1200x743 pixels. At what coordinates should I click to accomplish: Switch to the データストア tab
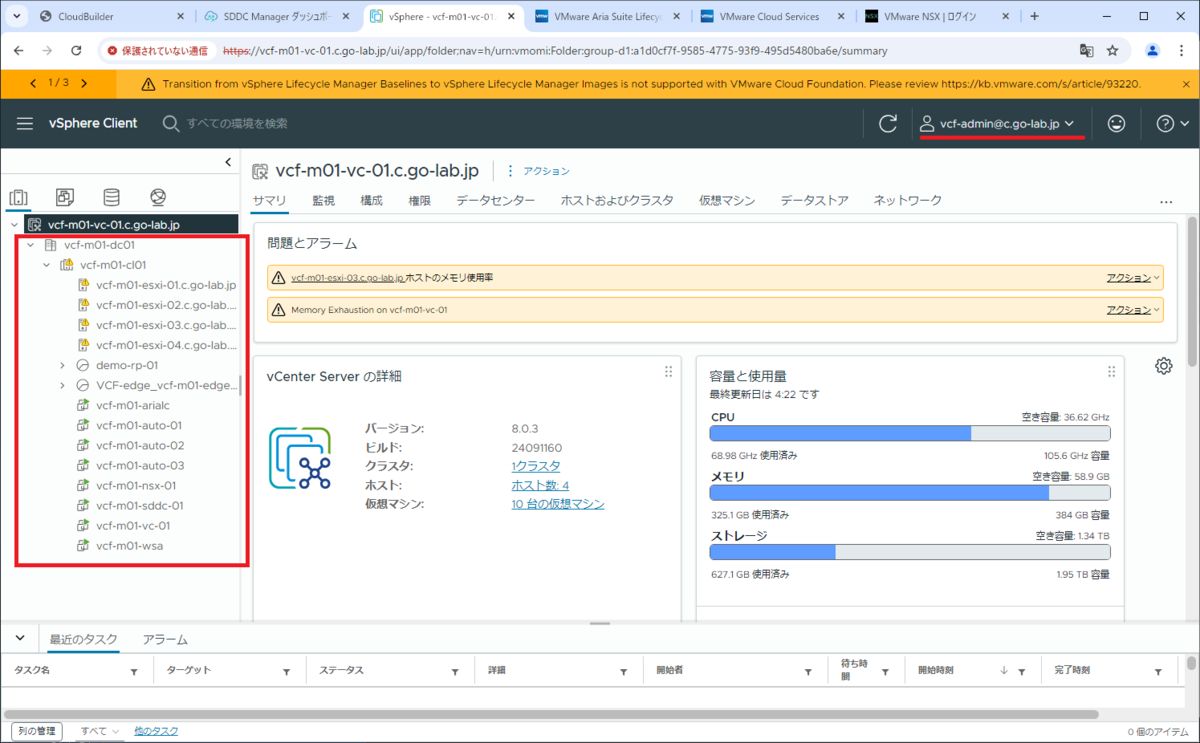click(814, 200)
